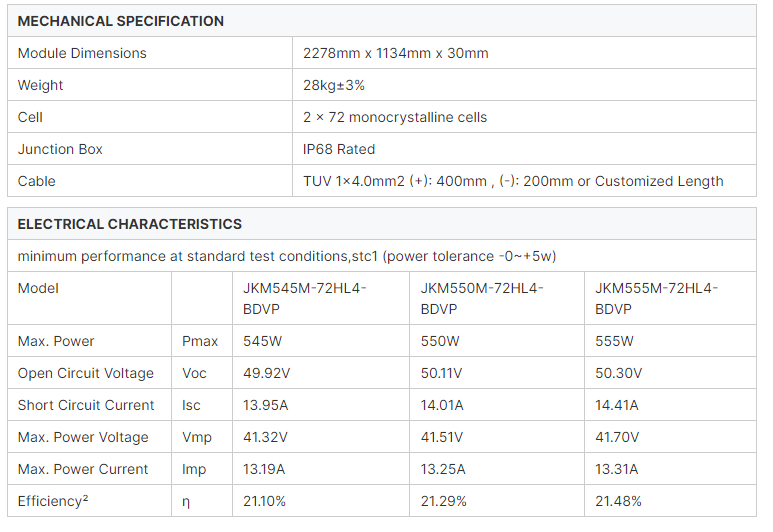Click the 545W max power value

[262, 341]
